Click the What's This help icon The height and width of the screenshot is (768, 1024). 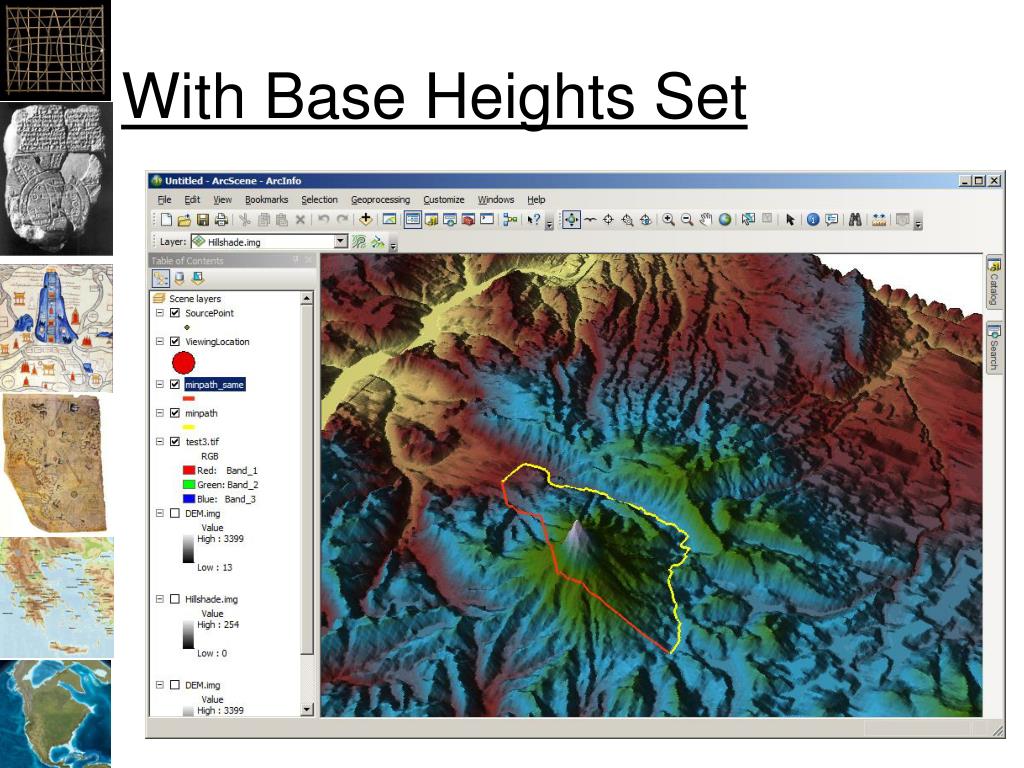534,219
